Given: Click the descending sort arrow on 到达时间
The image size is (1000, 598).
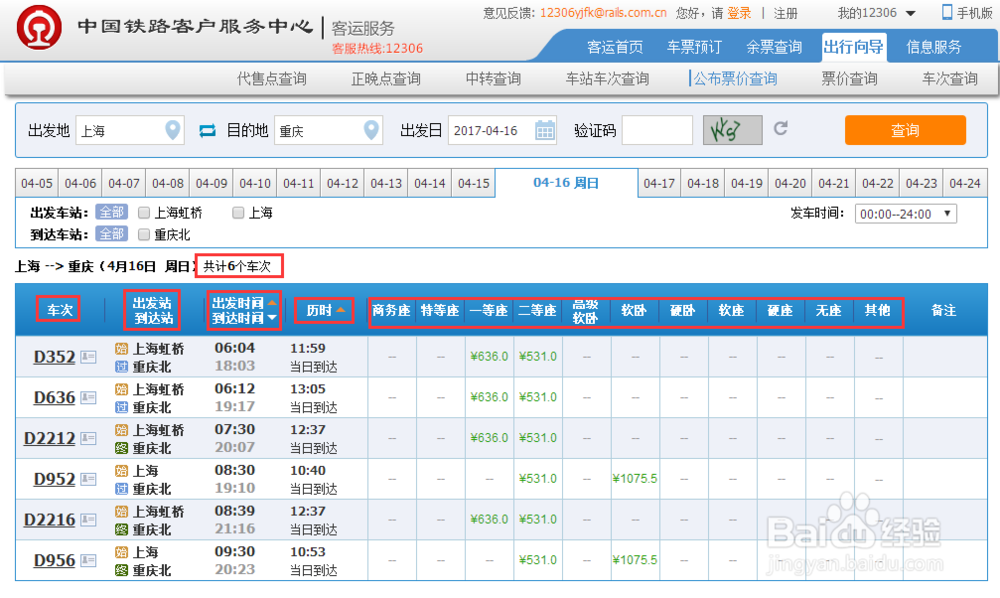Looking at the screenshot, I should tap(271, 318).
